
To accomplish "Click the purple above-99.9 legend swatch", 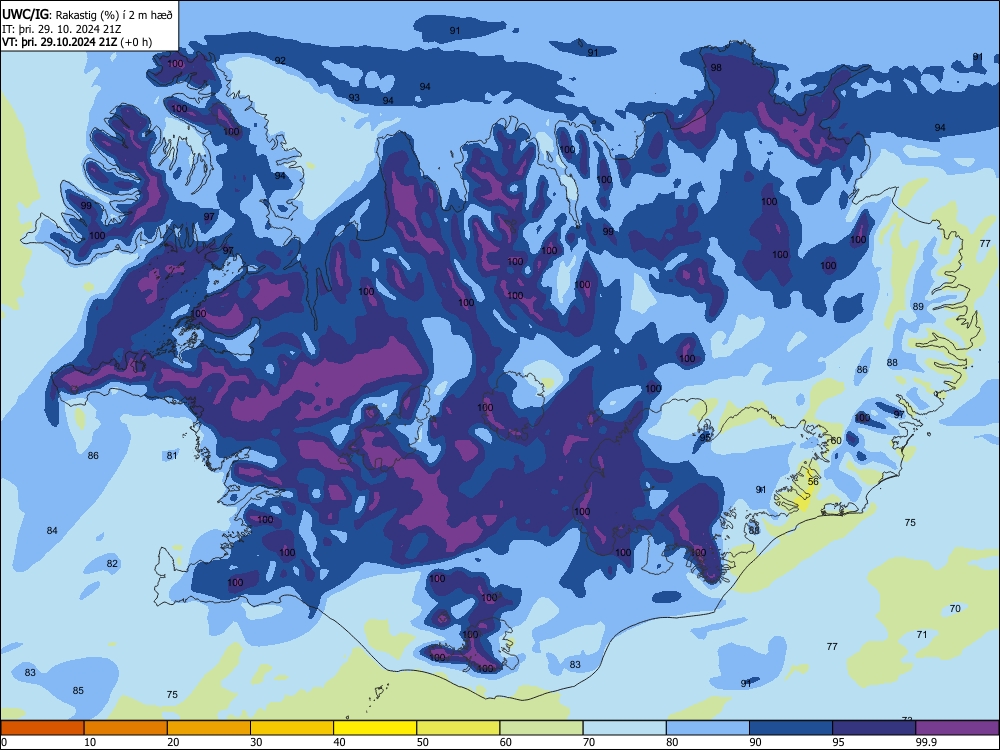I will 957,728.
